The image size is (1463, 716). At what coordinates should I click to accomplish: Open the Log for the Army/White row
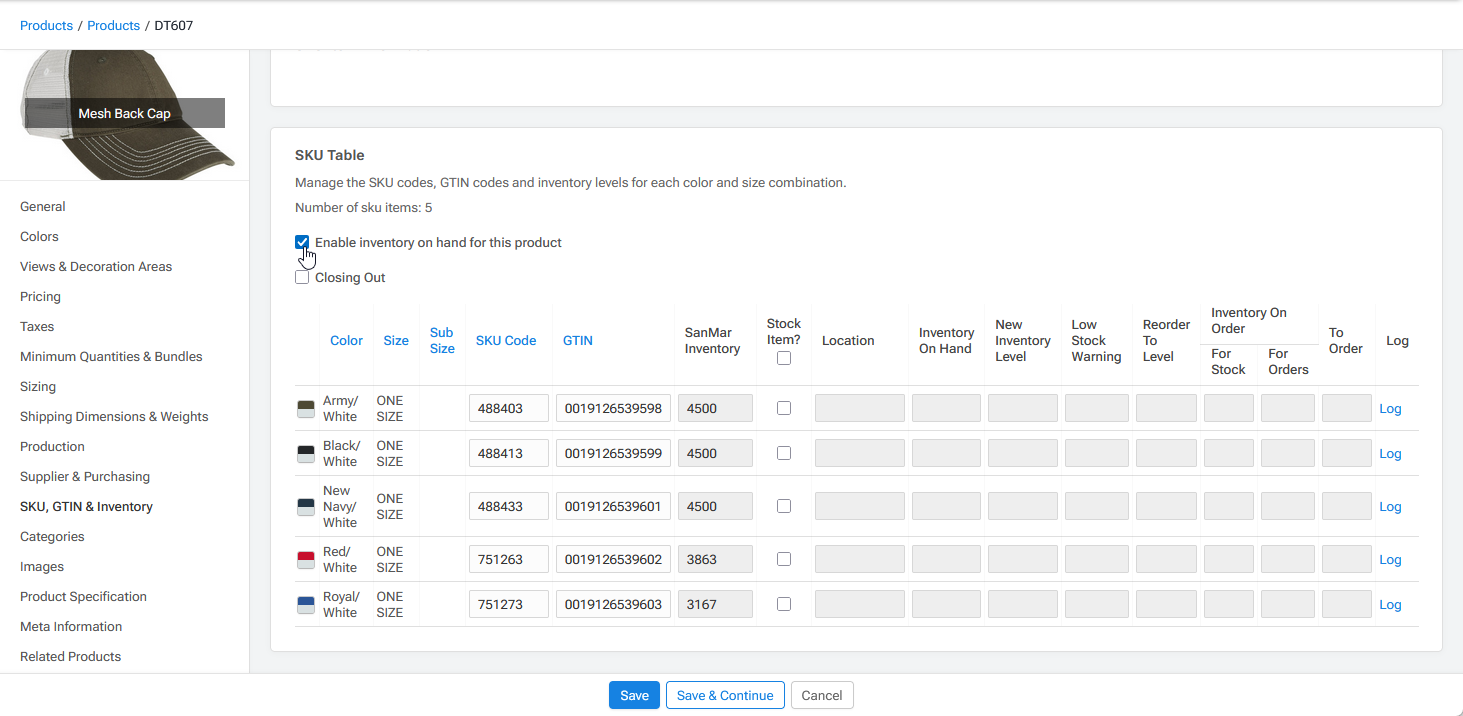(x=1390, y=408)
